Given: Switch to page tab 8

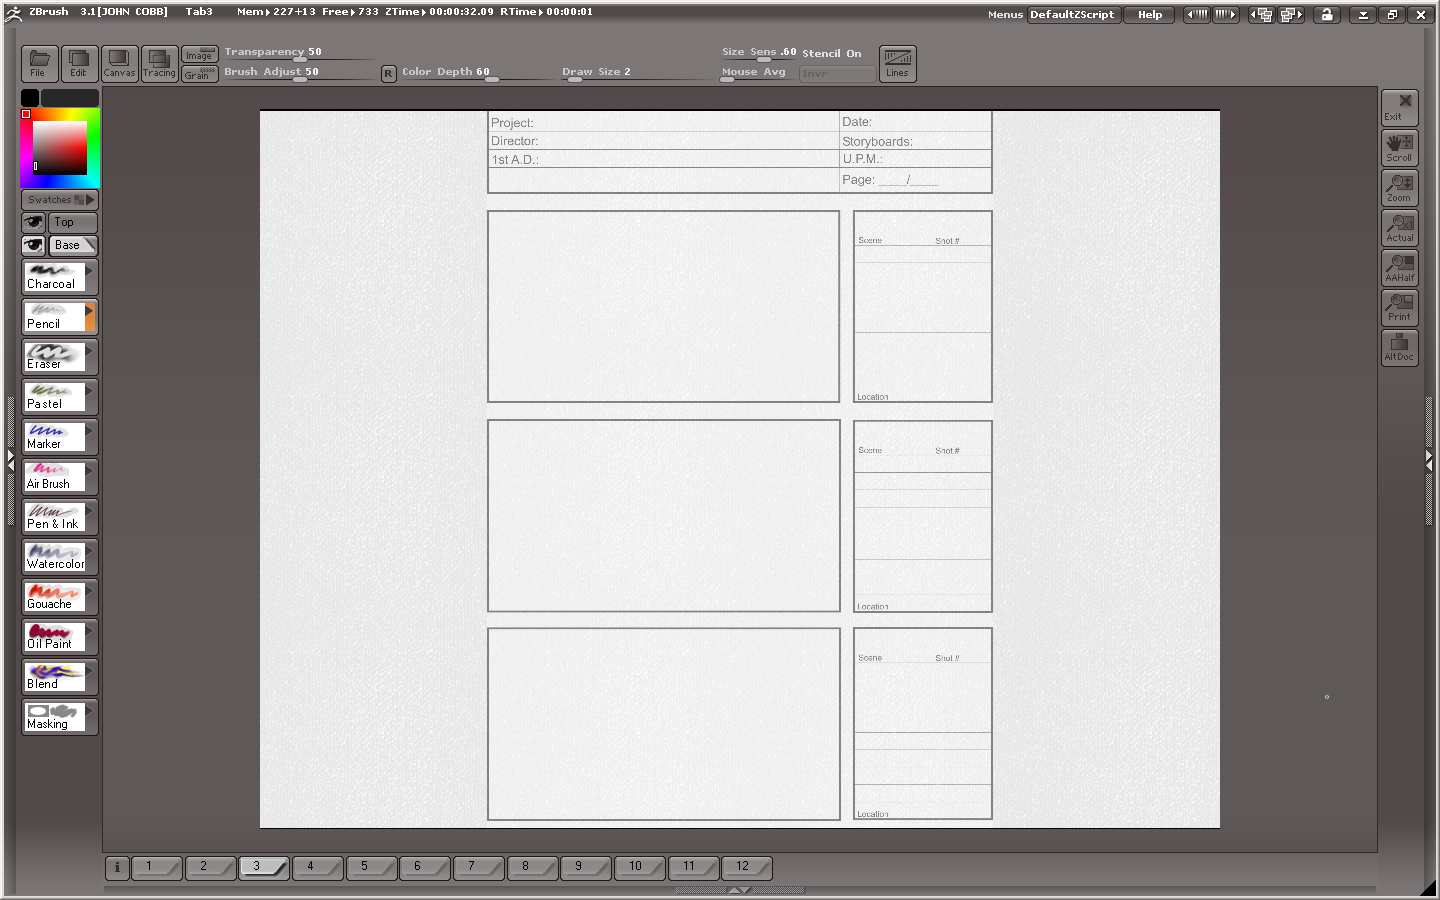Looking at the screenshot, I should pos(532,867).
